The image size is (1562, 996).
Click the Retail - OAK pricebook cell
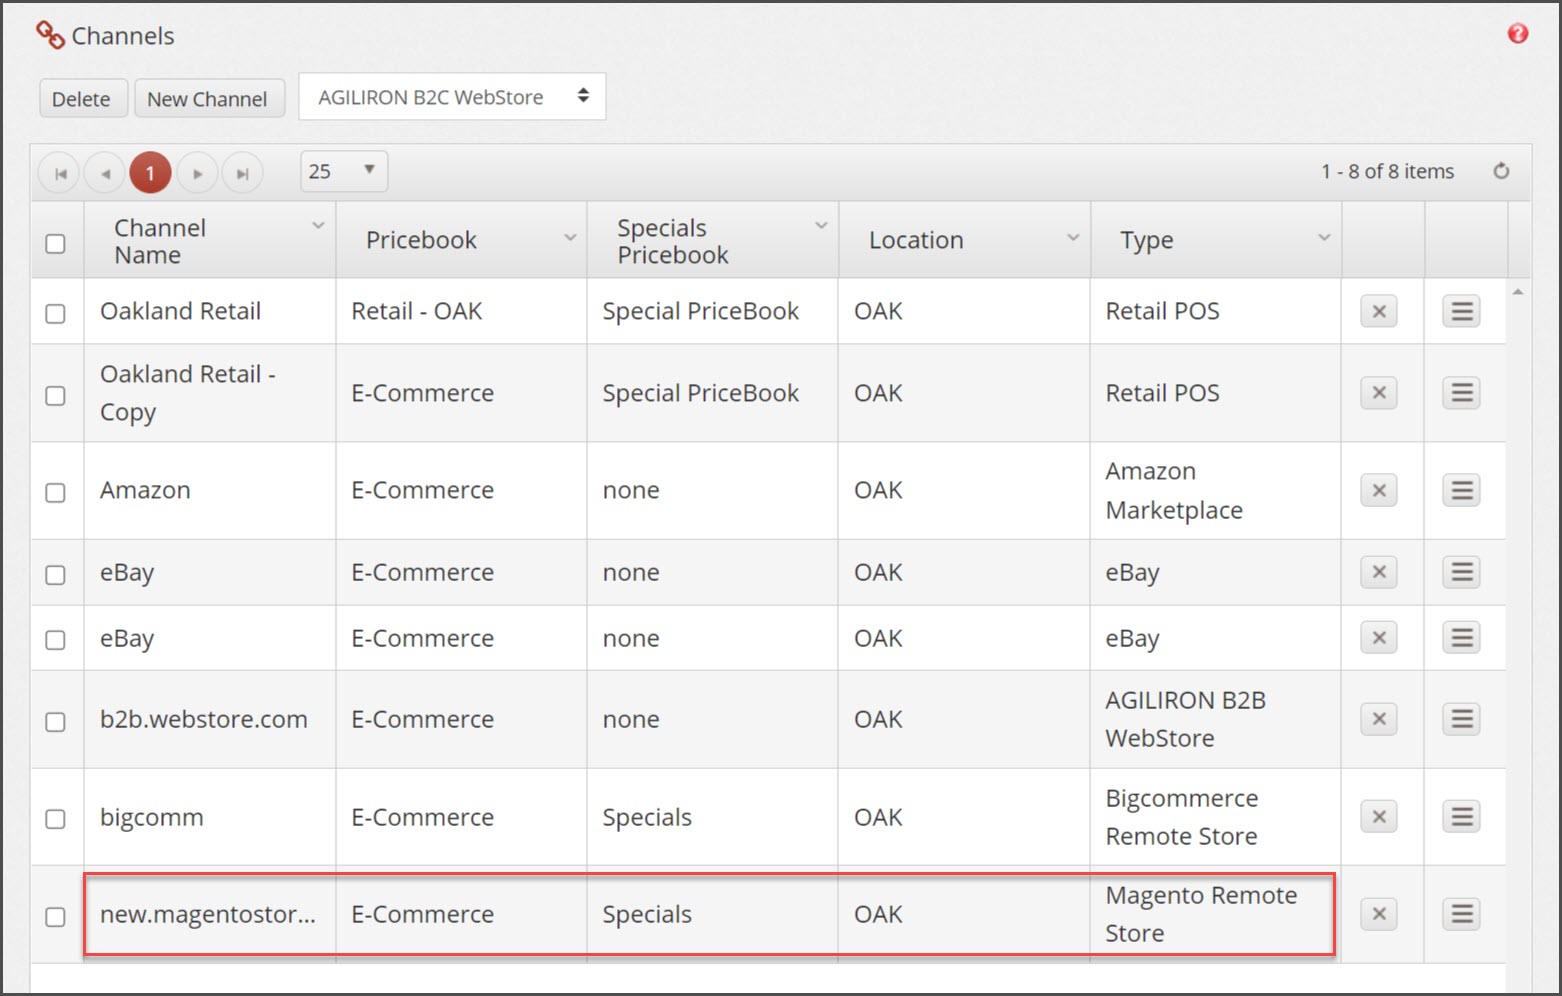(461, 311)
